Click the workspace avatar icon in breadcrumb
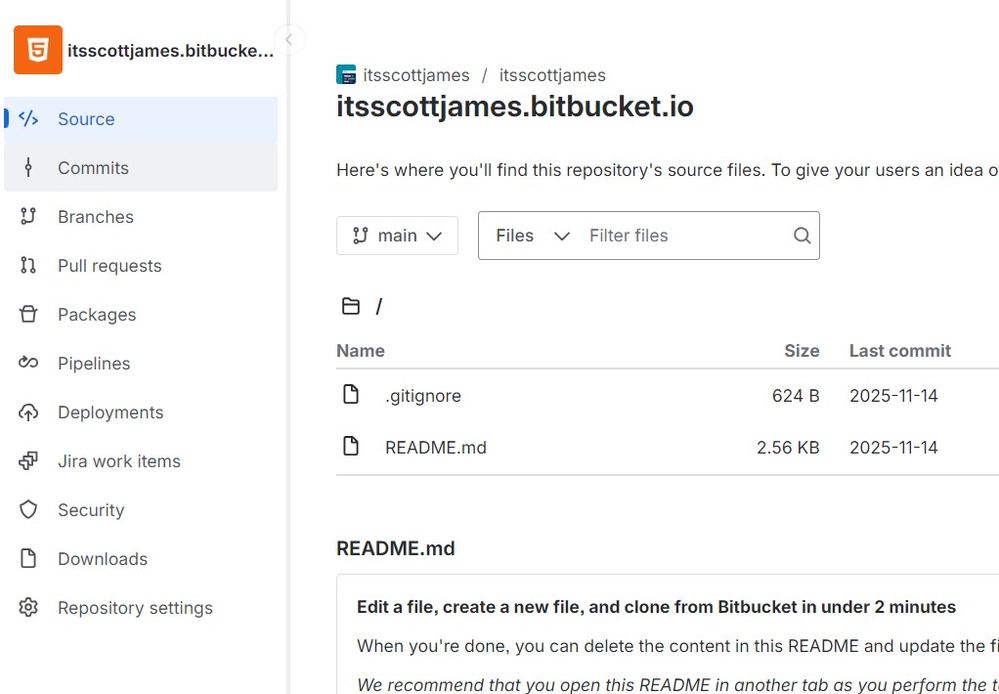The image size is (999, 694). (346, 75)
